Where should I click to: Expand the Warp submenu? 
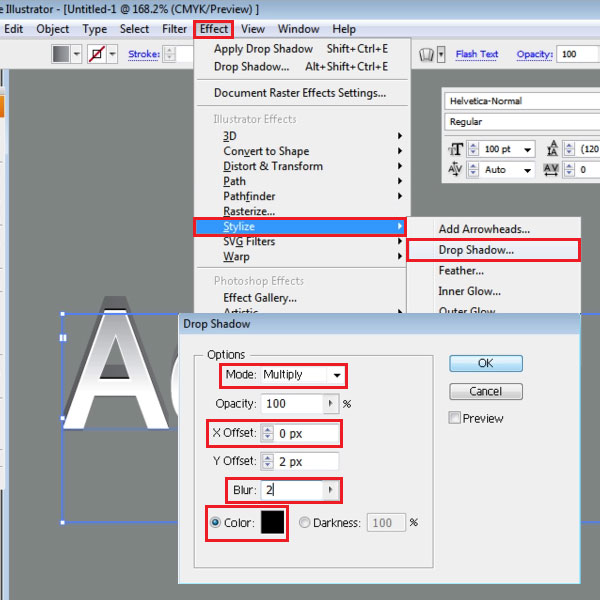point(302,256)
